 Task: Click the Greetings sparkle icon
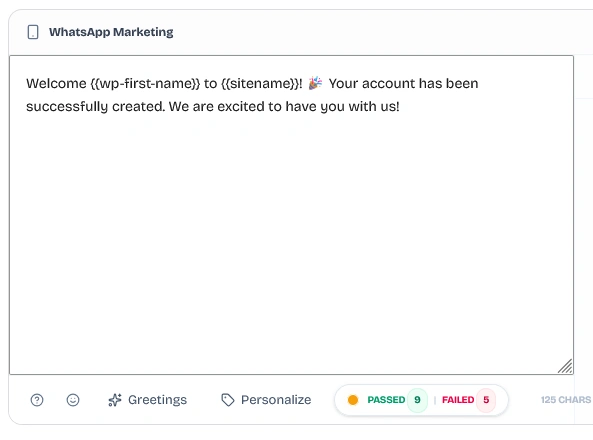[115, 400]
